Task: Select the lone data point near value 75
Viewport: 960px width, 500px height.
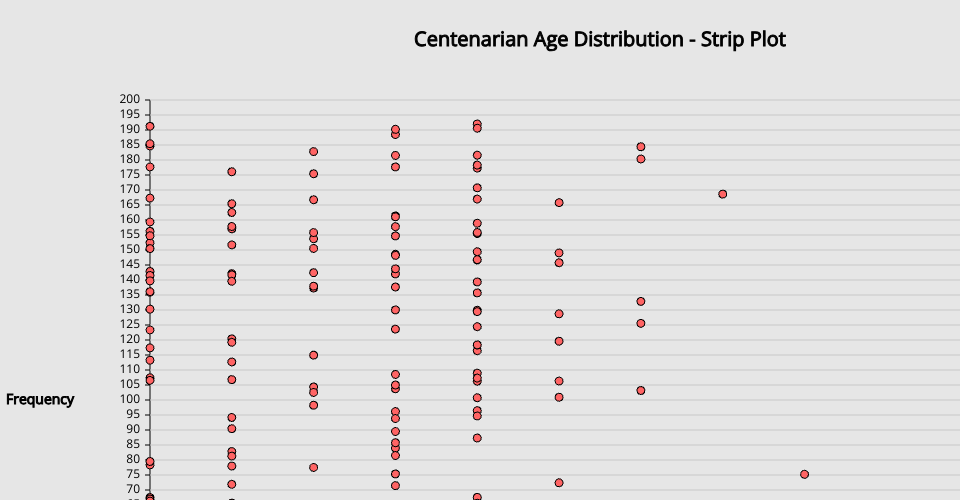Action: coord(804,474)
